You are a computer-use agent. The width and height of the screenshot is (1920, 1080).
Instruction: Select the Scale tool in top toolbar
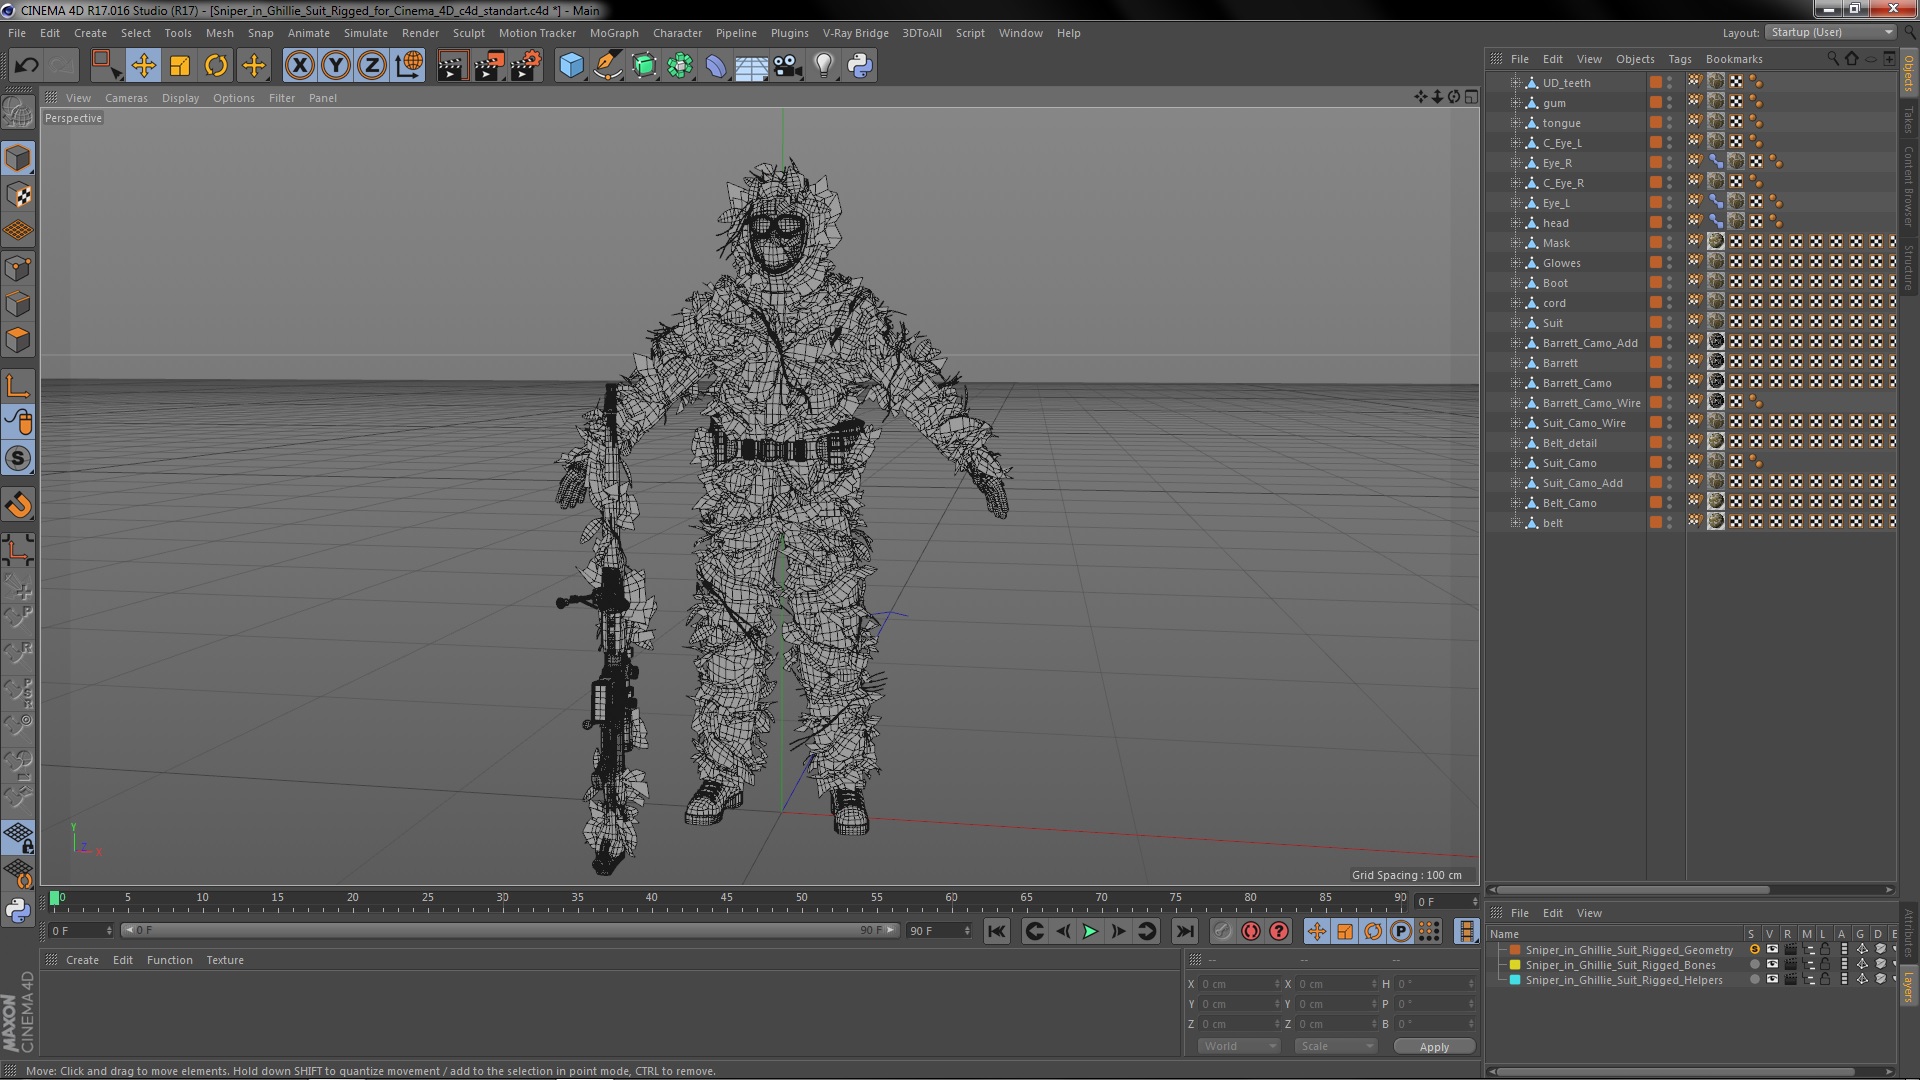(x=180, y=66)
